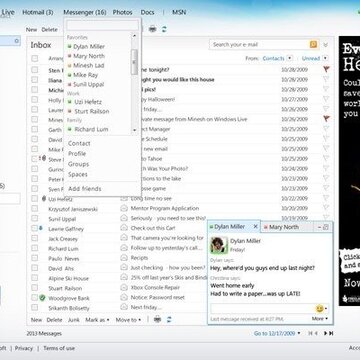
Task: Expand the search options chevron
Action: coord(326,45)
